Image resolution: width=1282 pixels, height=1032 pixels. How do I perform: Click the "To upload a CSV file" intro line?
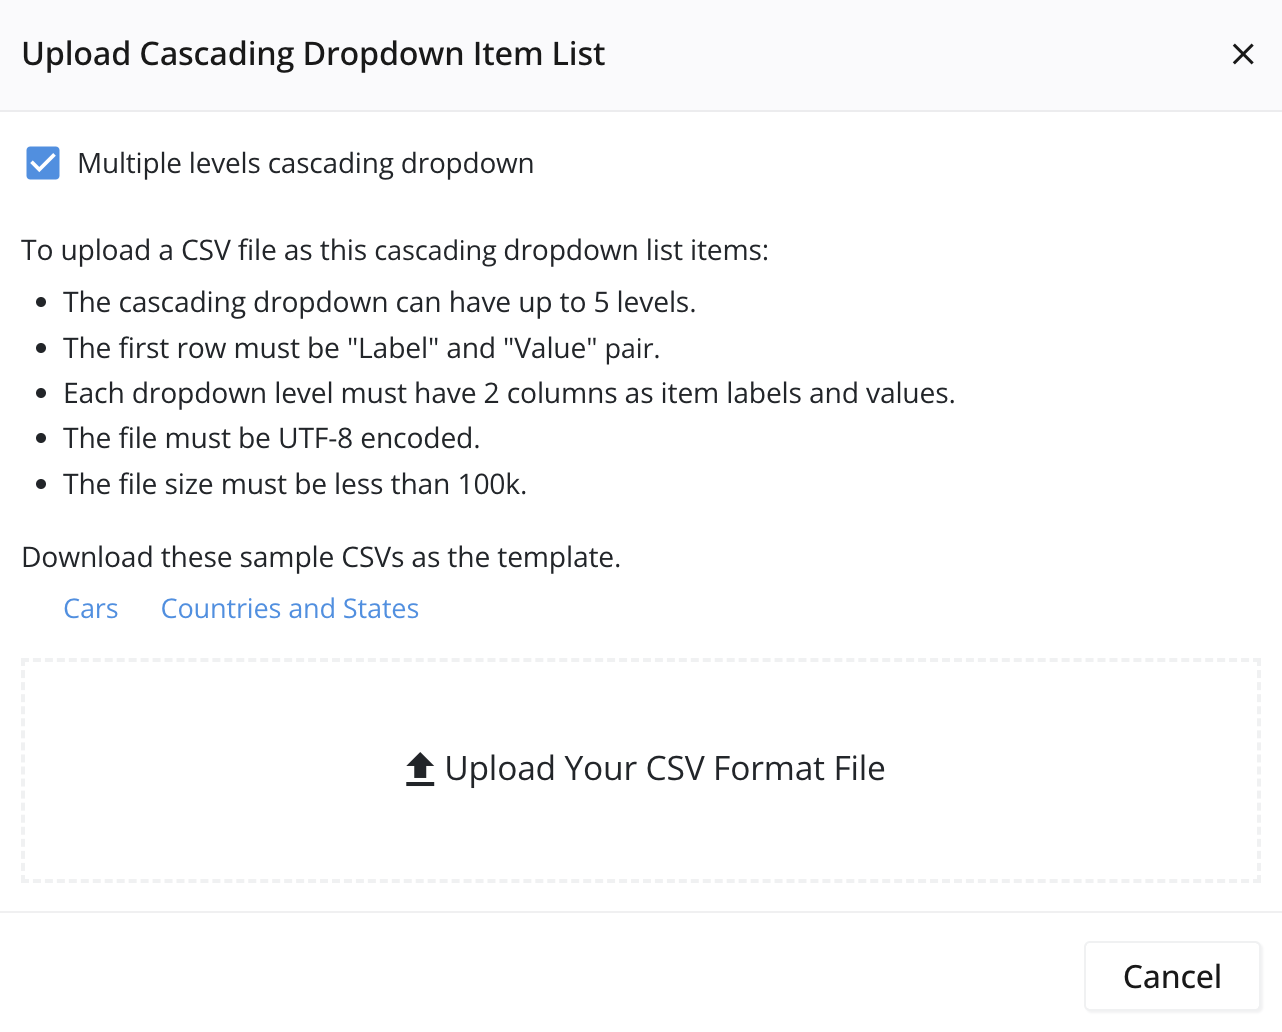click(x=395, y=250)
